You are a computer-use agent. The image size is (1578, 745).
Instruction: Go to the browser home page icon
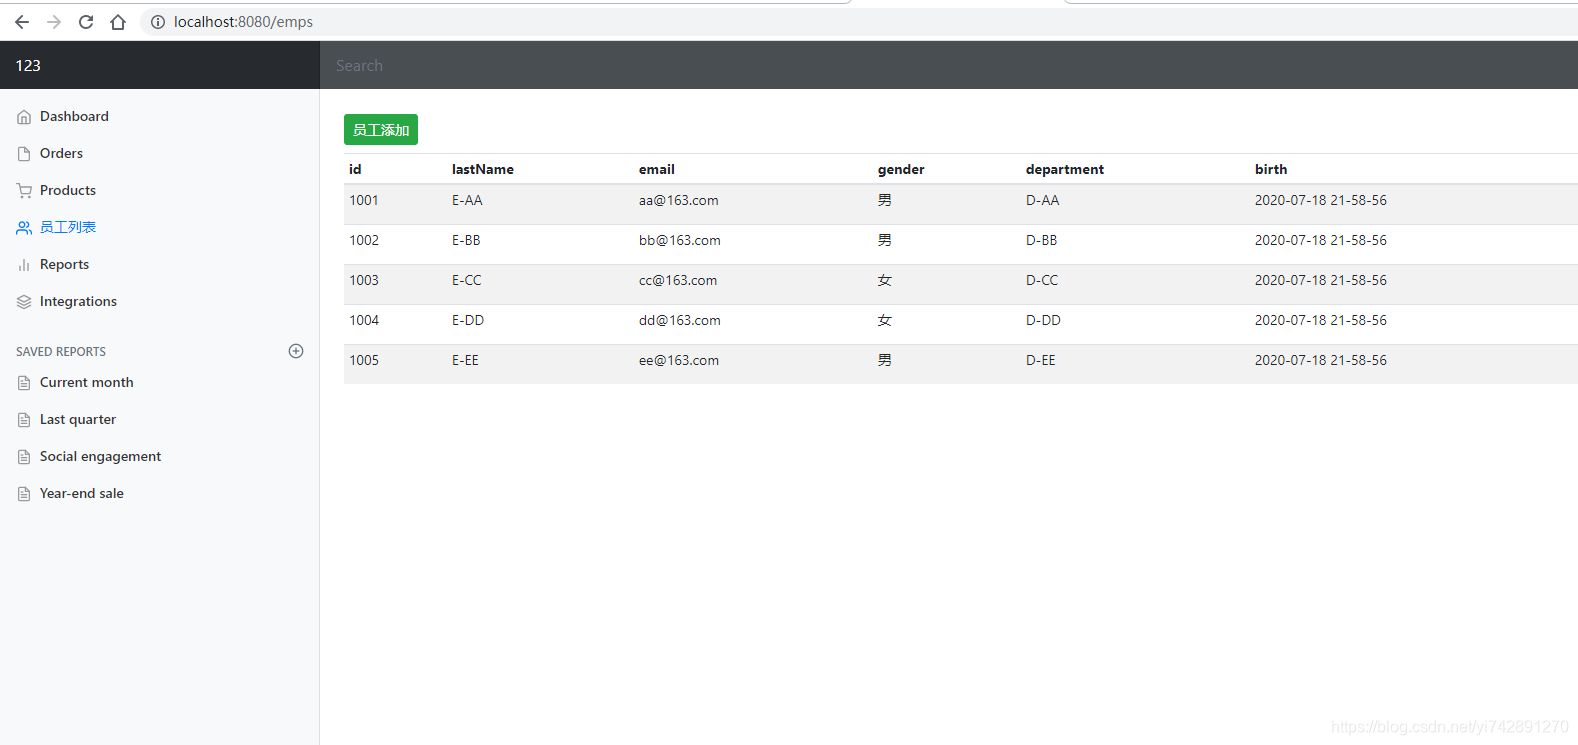coord(118,22)
